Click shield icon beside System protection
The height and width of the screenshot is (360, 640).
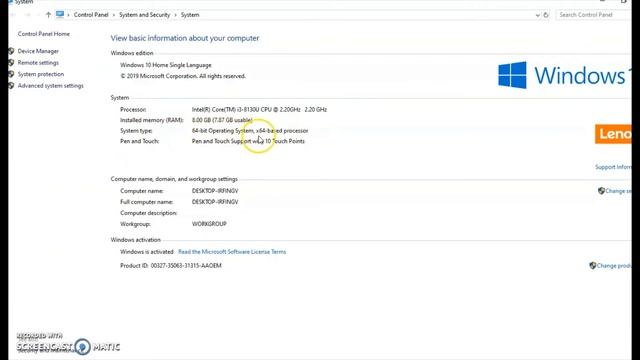(x=11, y=74)
